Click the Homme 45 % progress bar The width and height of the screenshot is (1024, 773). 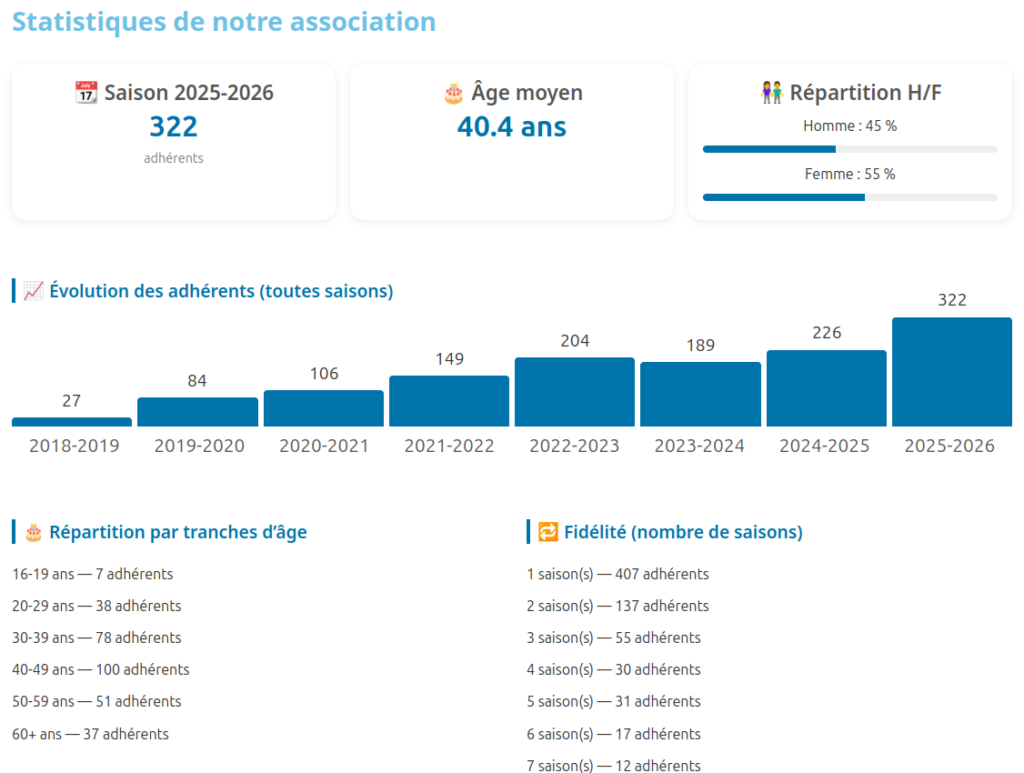coord(849,149)
